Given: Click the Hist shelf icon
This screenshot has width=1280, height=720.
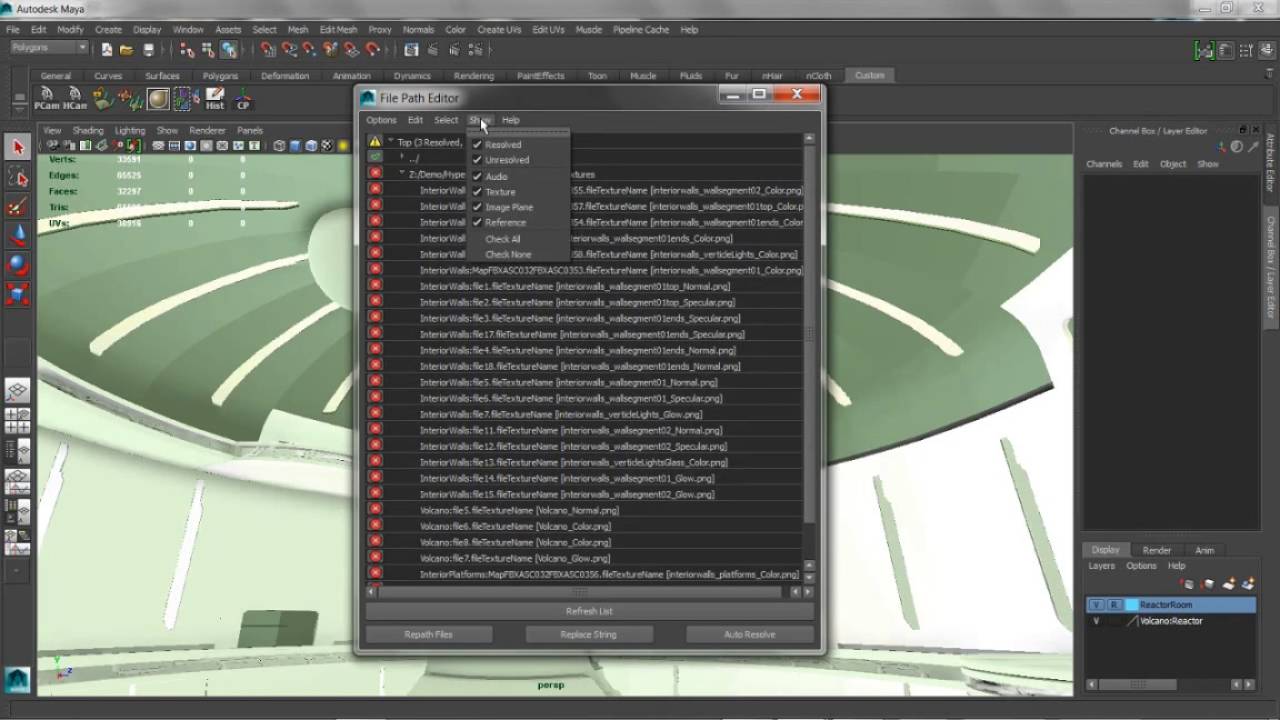Looking at the screenshot, I should tap(215, 98).
